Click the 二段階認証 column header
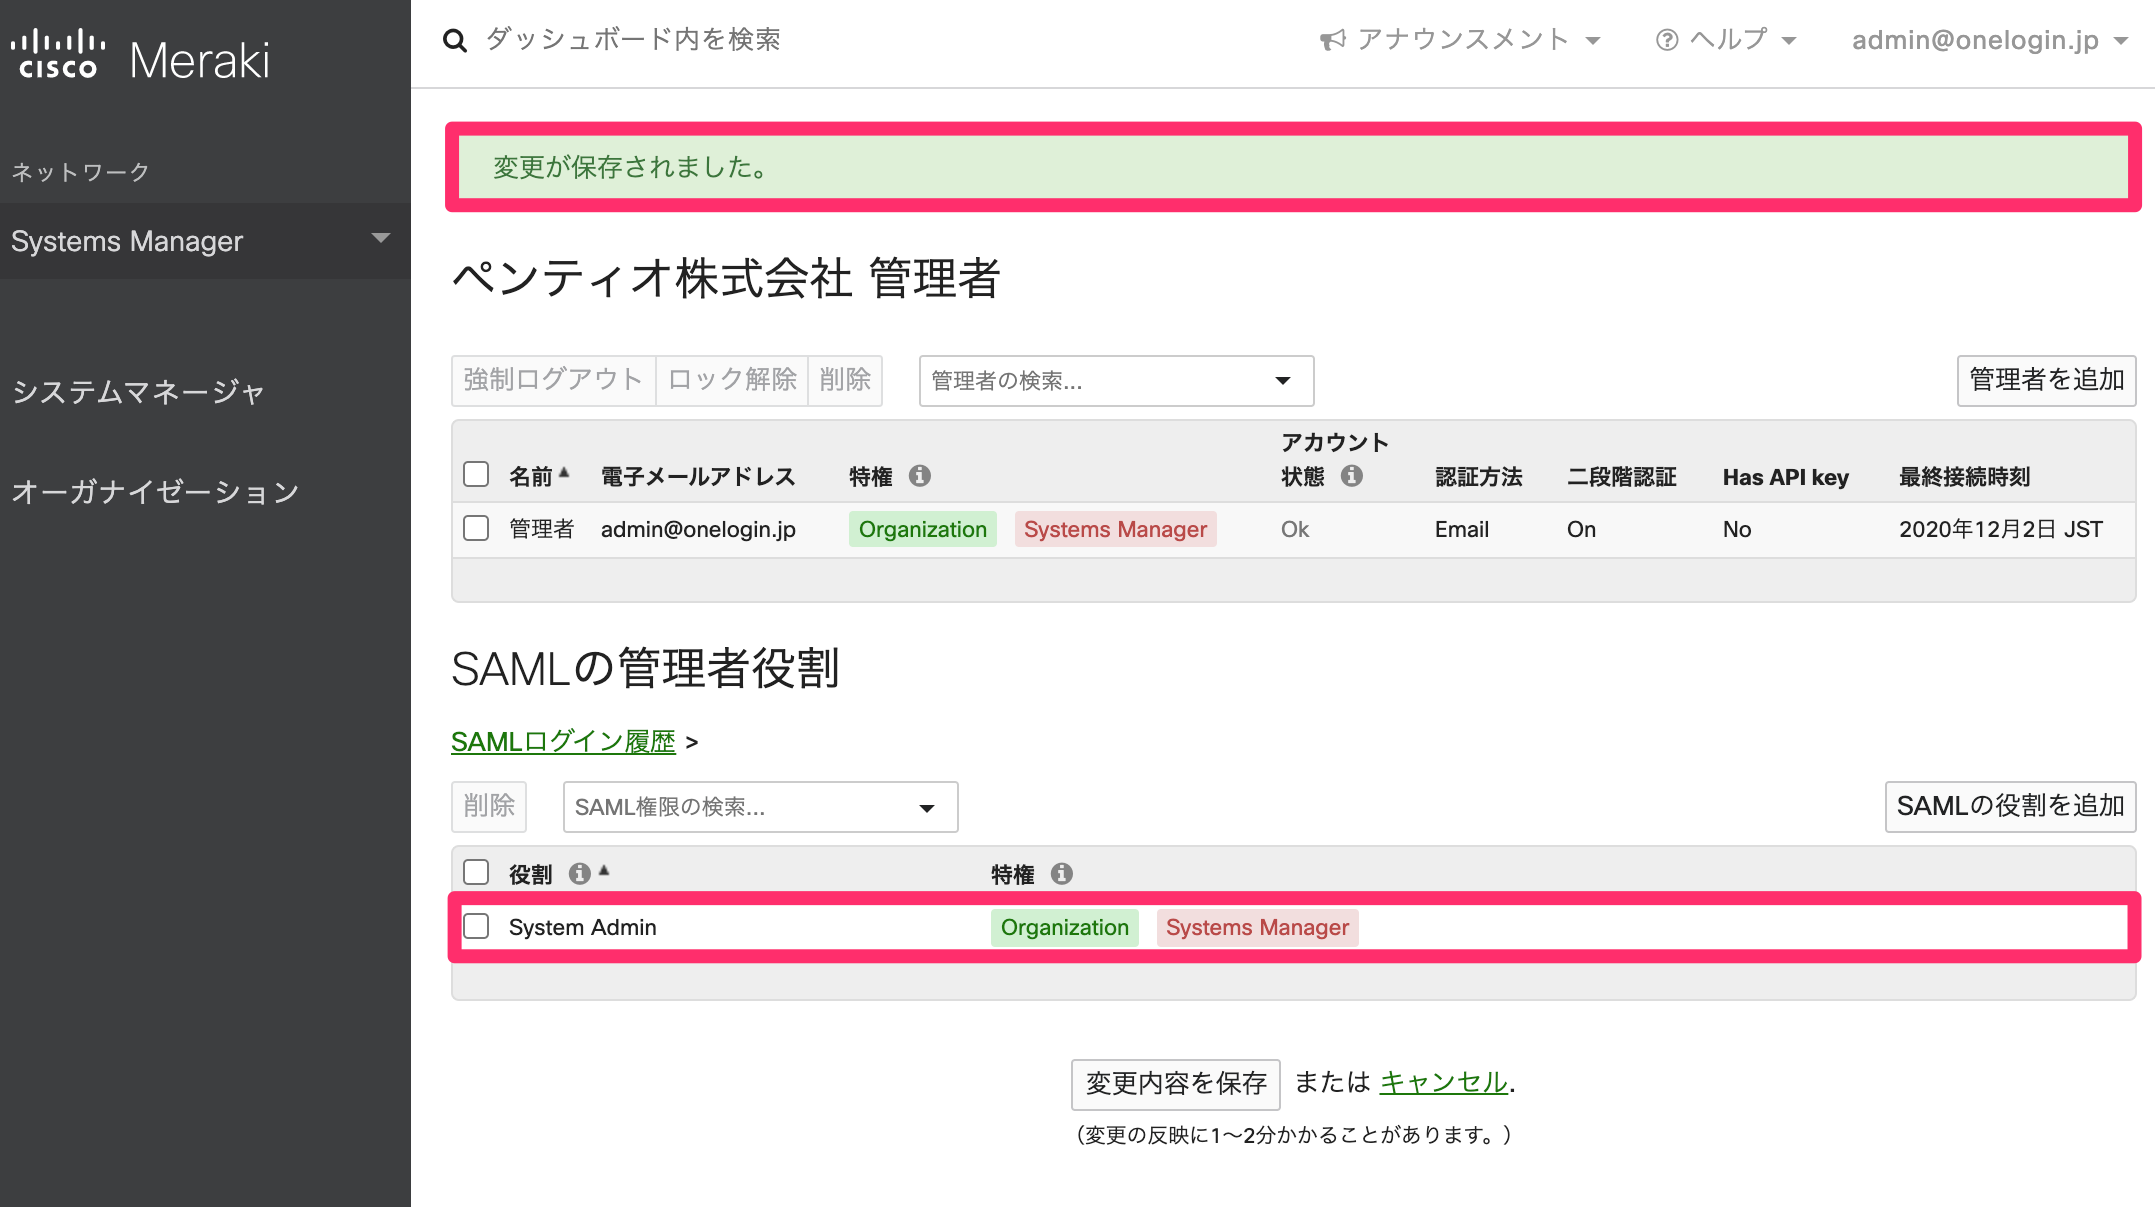2155x1207 pixels. [1622, 477]
